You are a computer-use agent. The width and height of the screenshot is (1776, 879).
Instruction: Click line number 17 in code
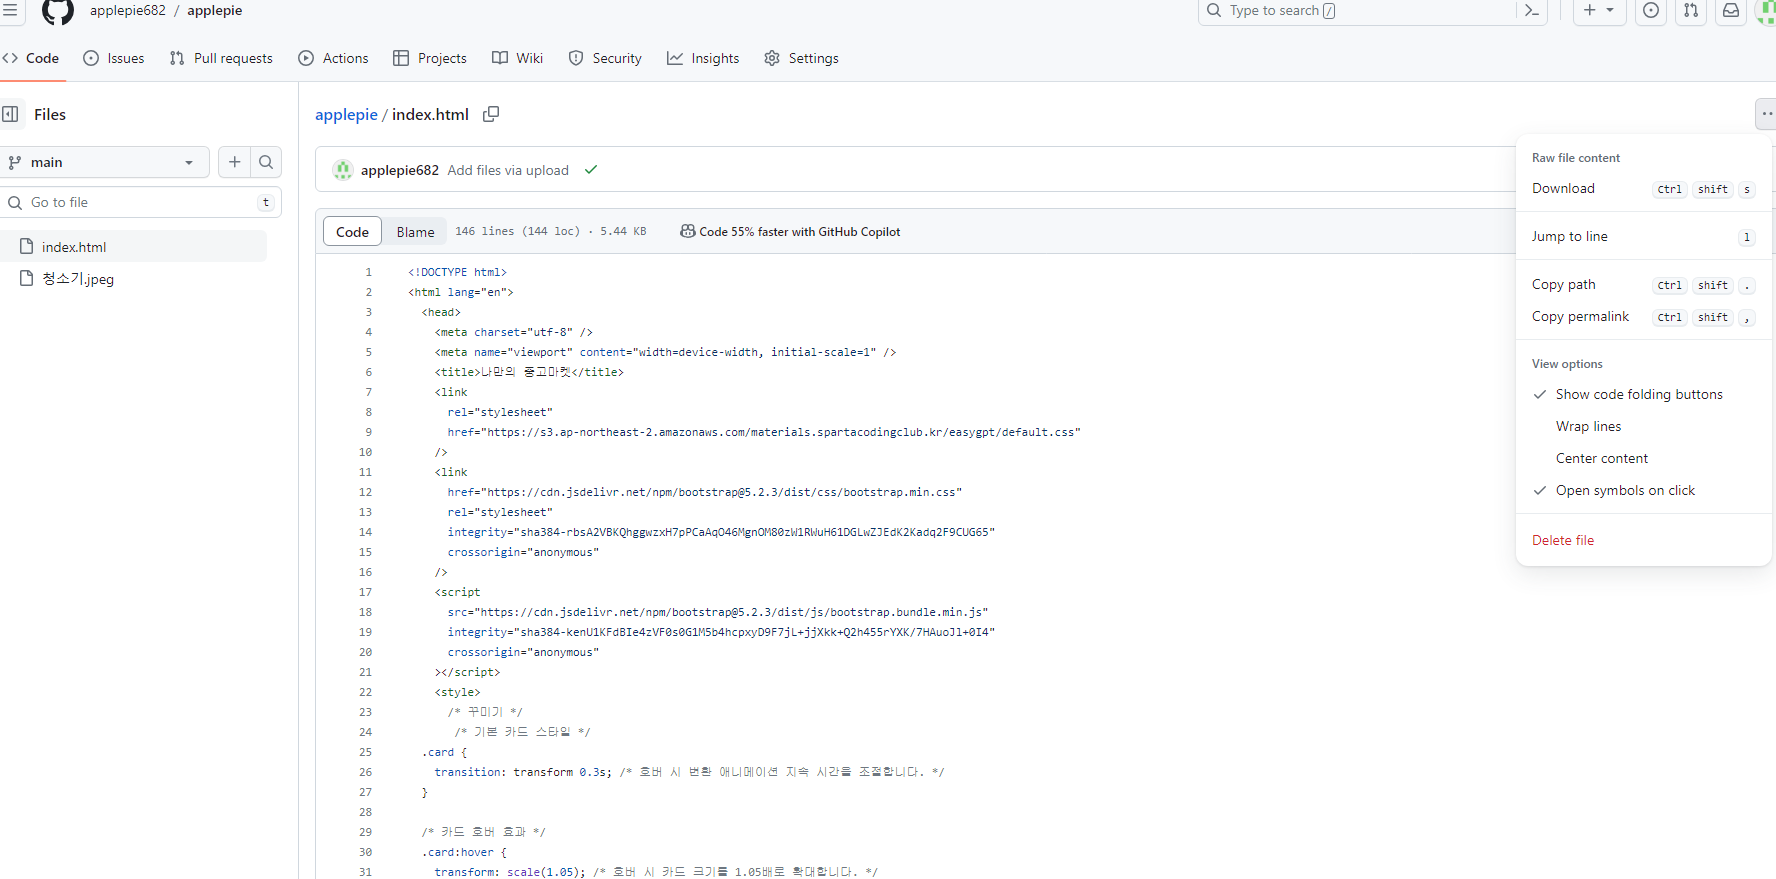[365, 592]
